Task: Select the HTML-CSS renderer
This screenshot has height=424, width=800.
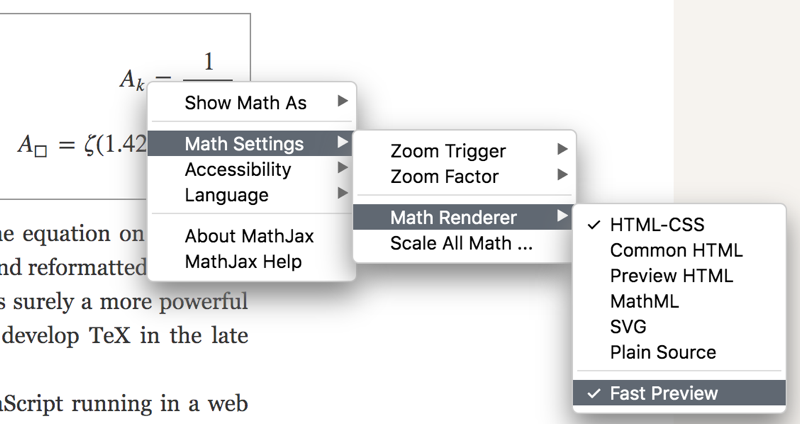Action: point(656,225)
